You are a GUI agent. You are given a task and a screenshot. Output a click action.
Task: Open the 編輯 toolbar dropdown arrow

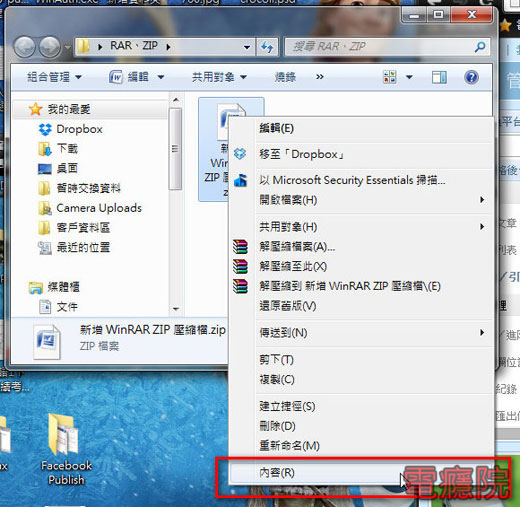coord(161,77)
